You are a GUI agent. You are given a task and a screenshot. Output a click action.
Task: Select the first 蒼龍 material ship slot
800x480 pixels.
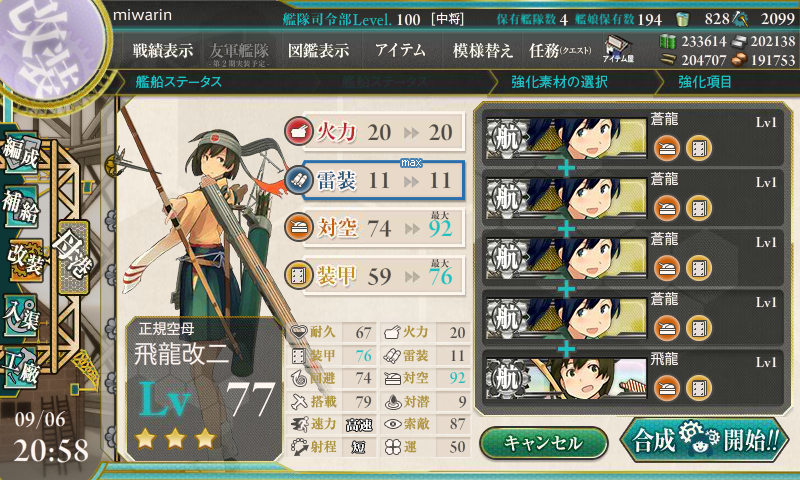[633, 137]
